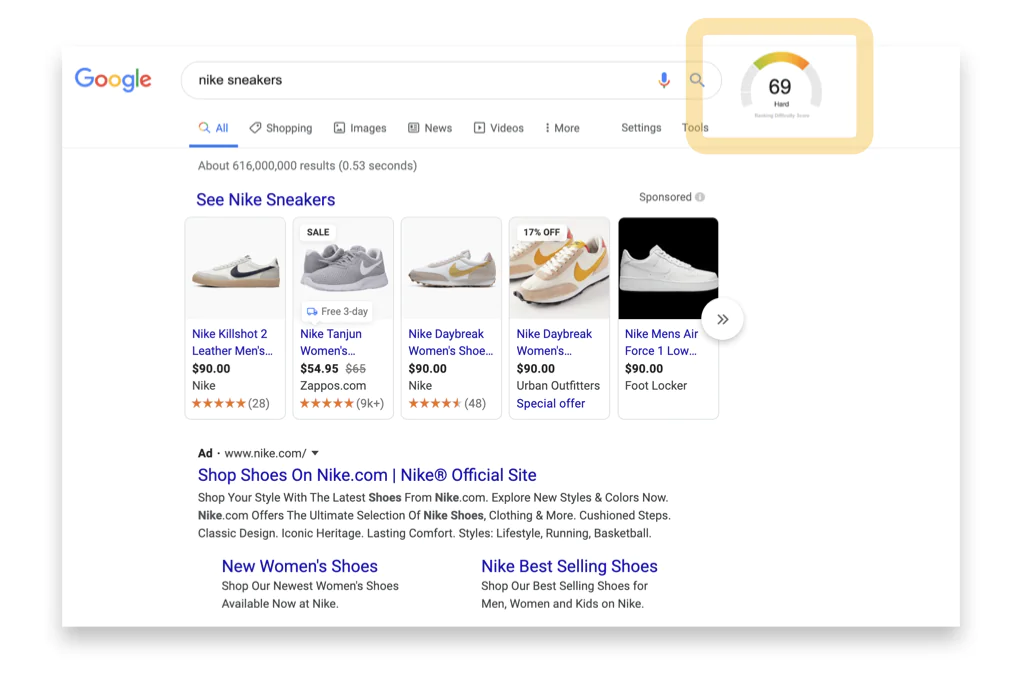This screenshot has height=684, width=1023.
Task: Open the Nike Best Selling Shoes sitelink
Action: point(569,566)
